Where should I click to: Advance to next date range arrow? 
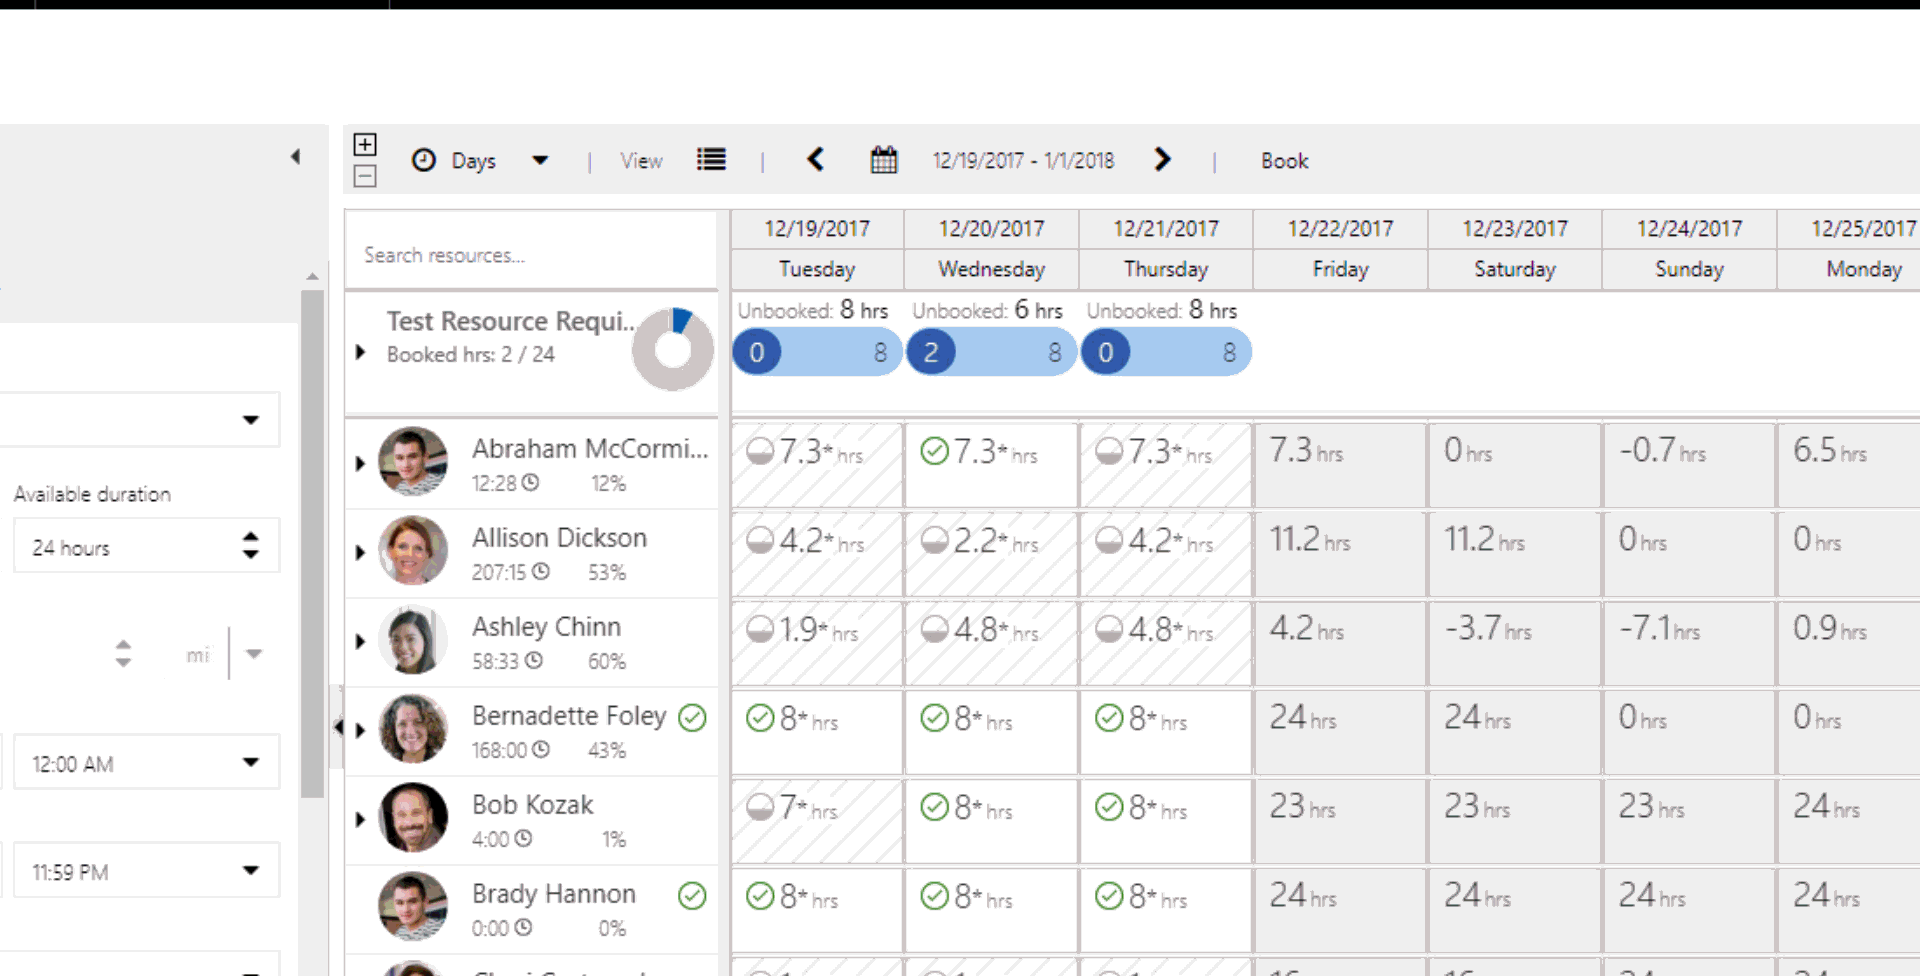click(1161, 160)
